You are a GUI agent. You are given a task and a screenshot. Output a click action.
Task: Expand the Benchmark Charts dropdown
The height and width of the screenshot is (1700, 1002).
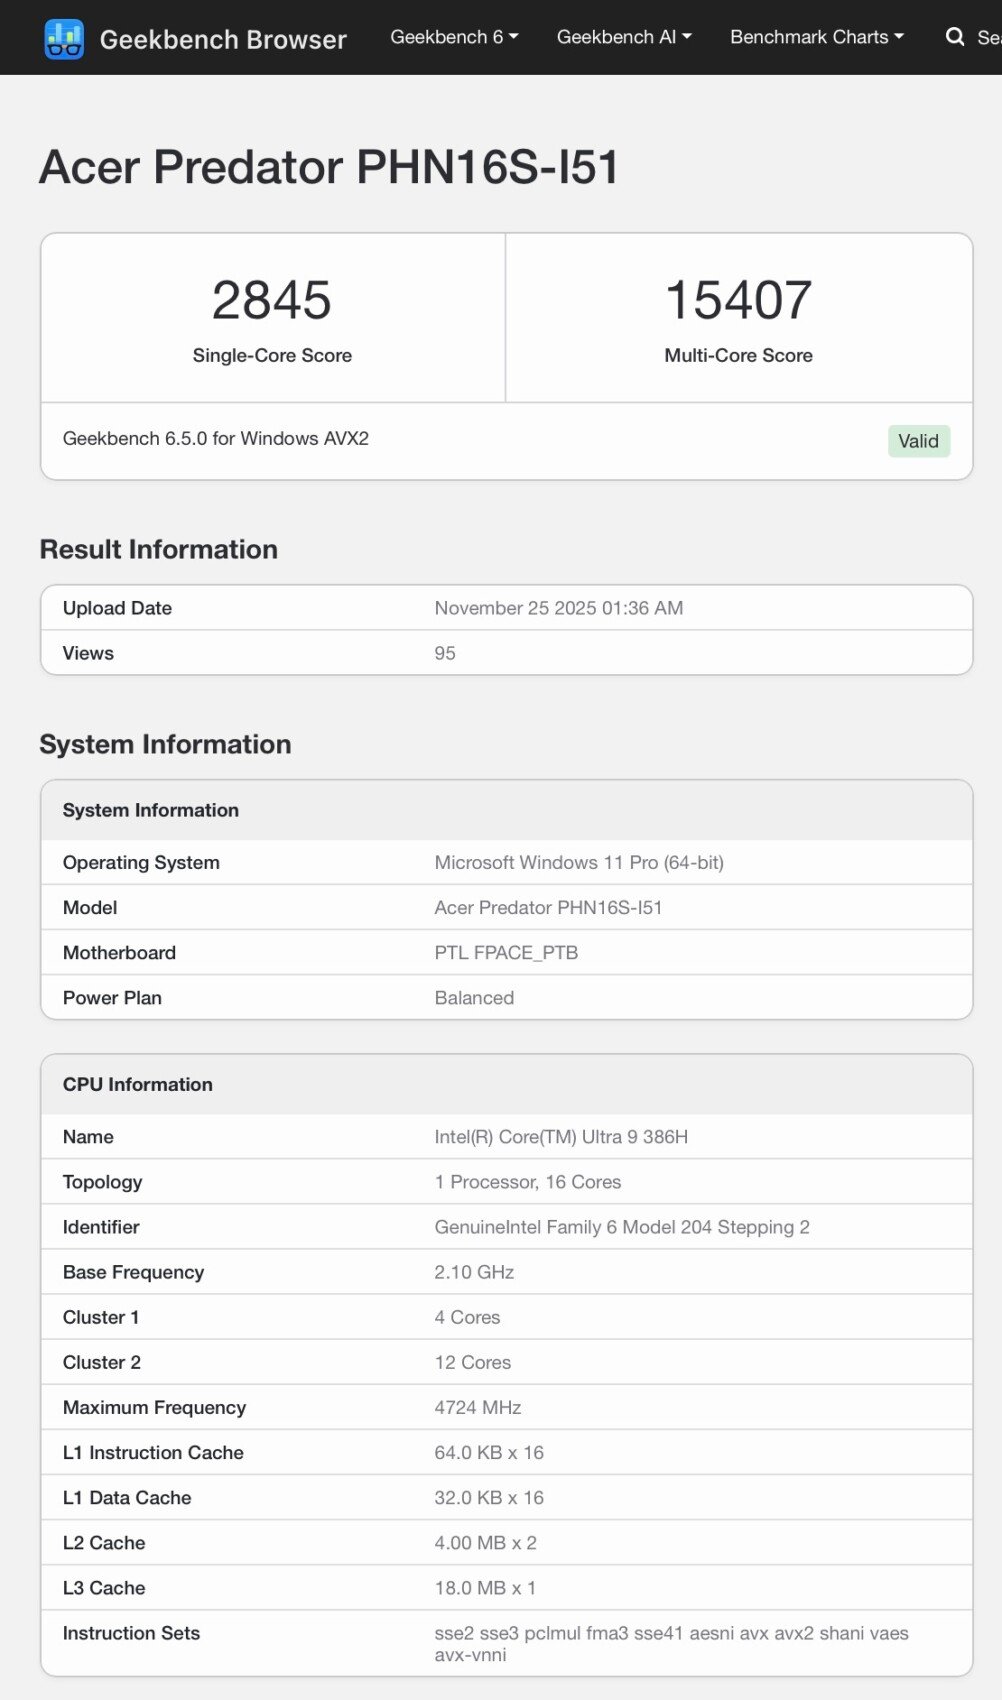click(816, 37)
